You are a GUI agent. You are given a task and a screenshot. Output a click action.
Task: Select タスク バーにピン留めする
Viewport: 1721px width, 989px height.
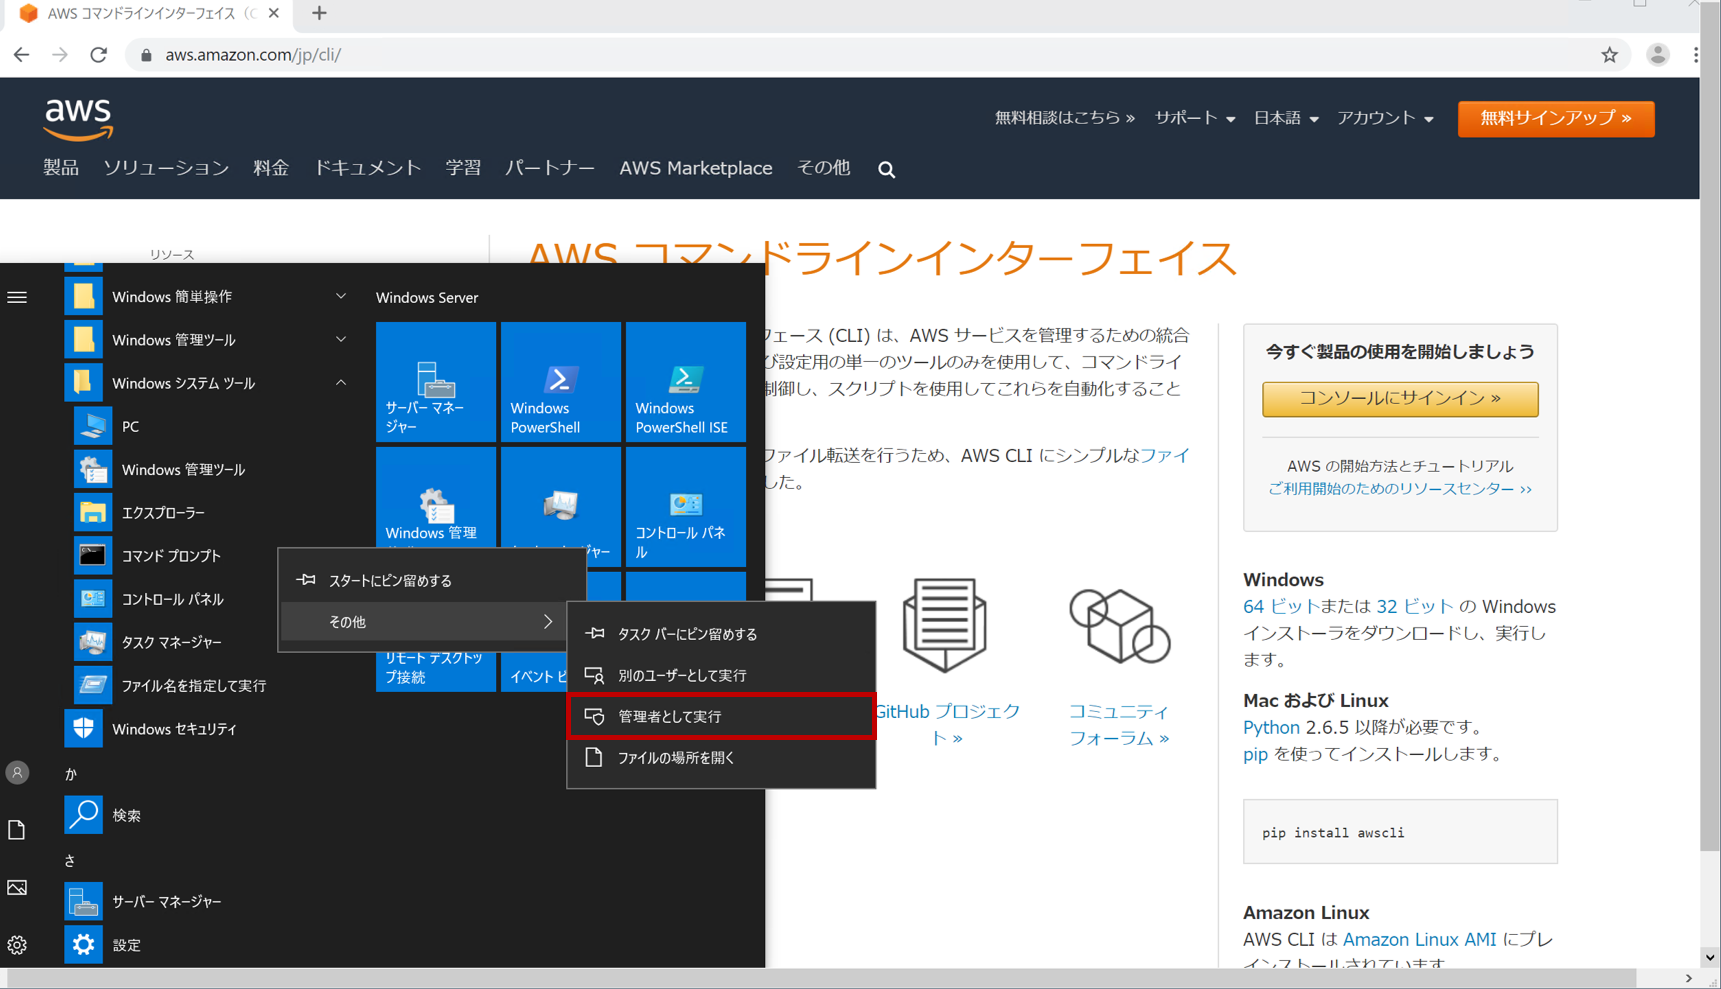coord(721,634)
